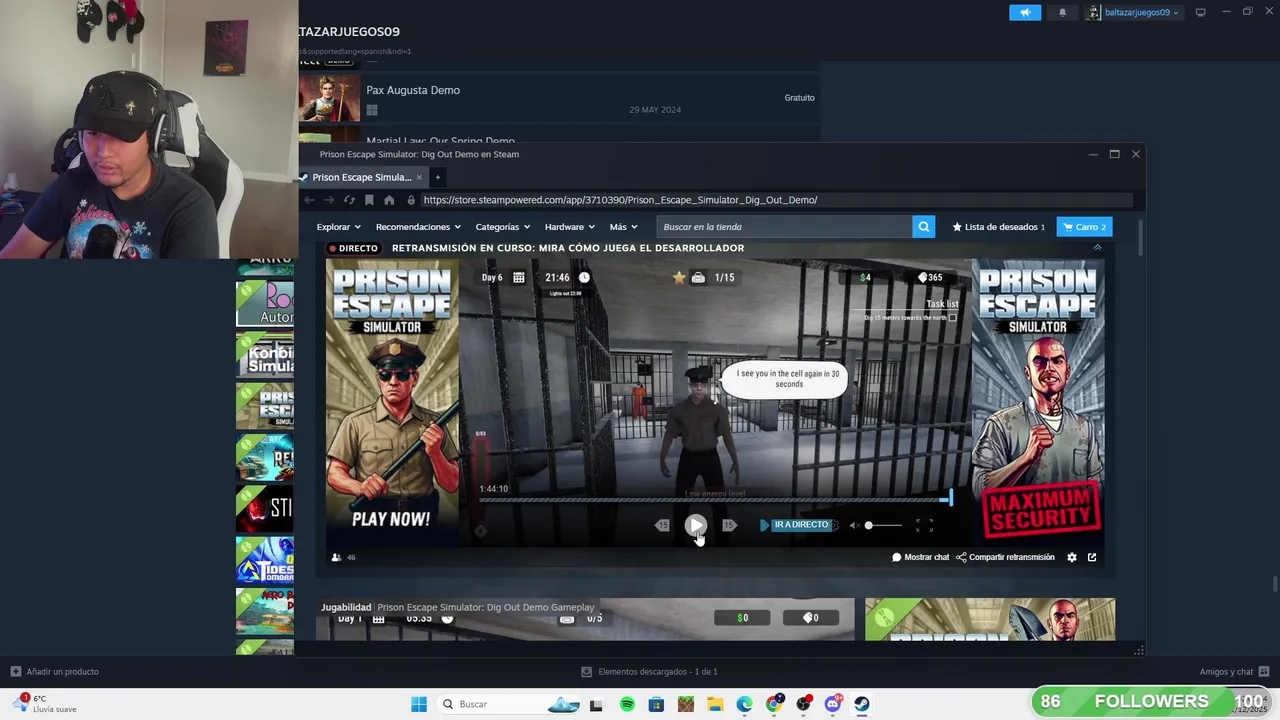Open the Carro shopping cart
1280x720 pixels.
click(x=1084, y=227)
